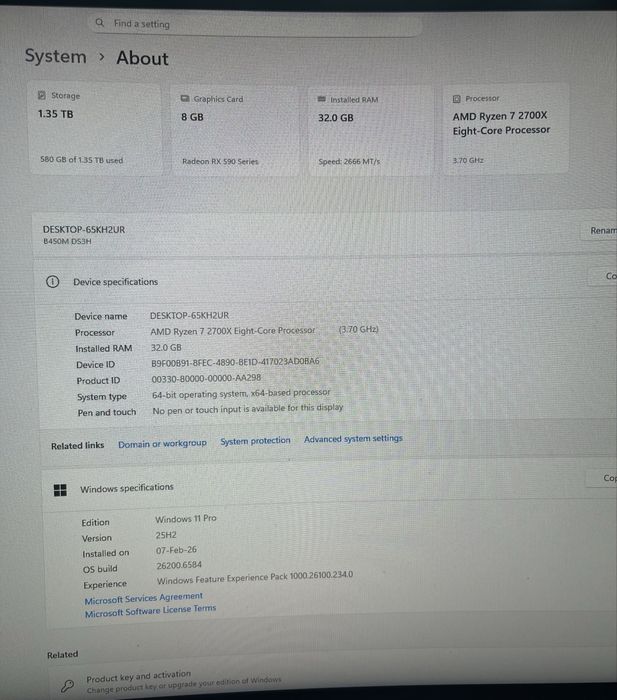Open the Graphics Card 8 GB card
This screenshot has height=700, width=617.
(235, 129)
